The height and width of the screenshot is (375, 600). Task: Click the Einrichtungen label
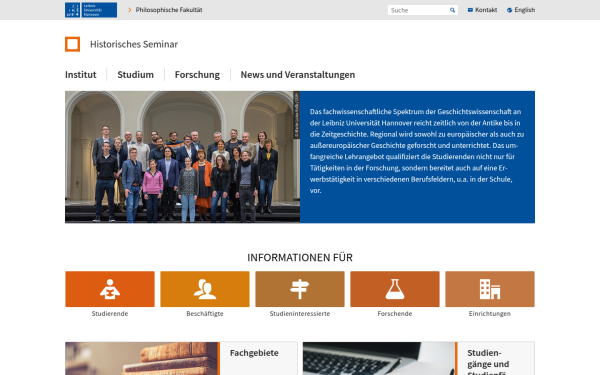pyautogui.click(x=490, y=313)
